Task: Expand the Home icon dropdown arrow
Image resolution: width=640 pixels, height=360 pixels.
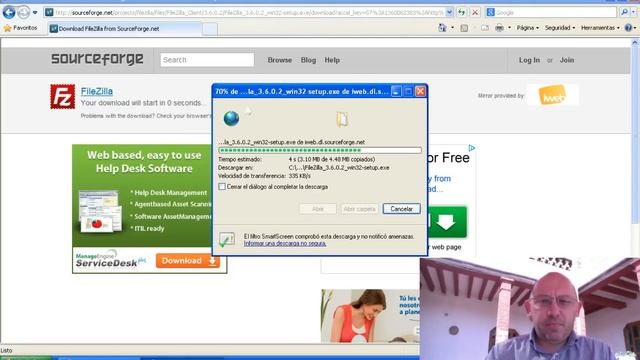Action: pos(452,28)
